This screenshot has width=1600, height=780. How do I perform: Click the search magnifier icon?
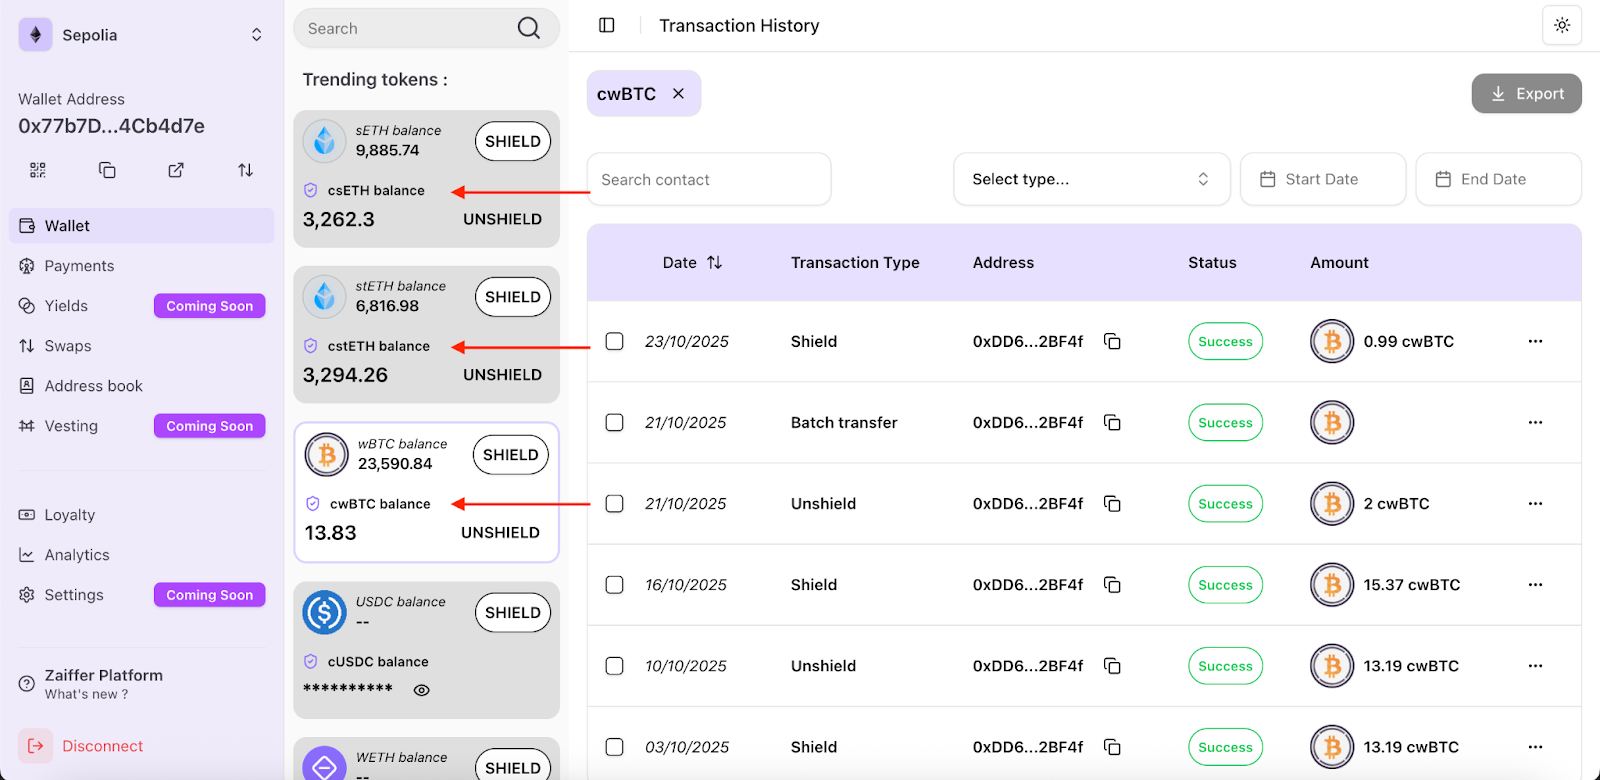(529, 28)
